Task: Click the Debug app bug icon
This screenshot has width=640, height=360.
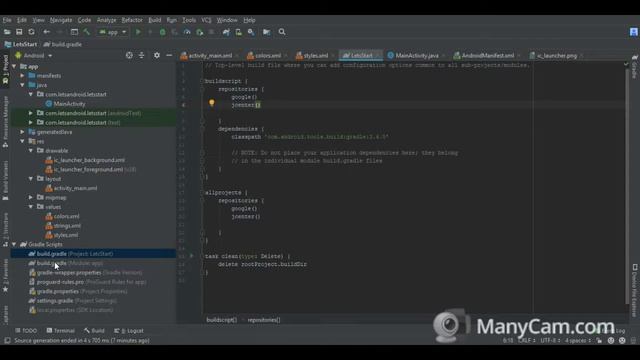Action: click(162, 32)
